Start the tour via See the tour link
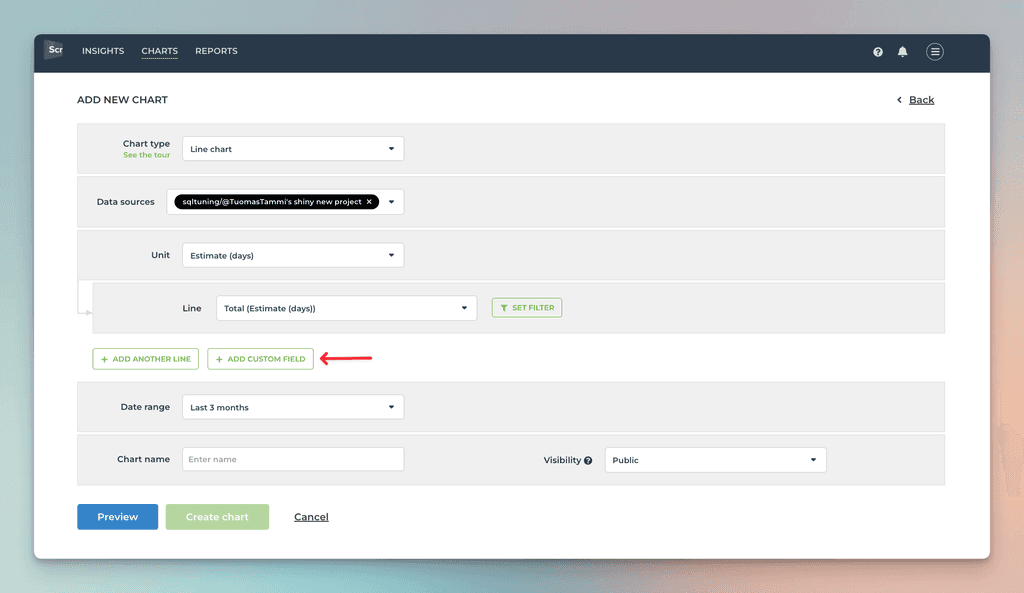 [149, 153]
